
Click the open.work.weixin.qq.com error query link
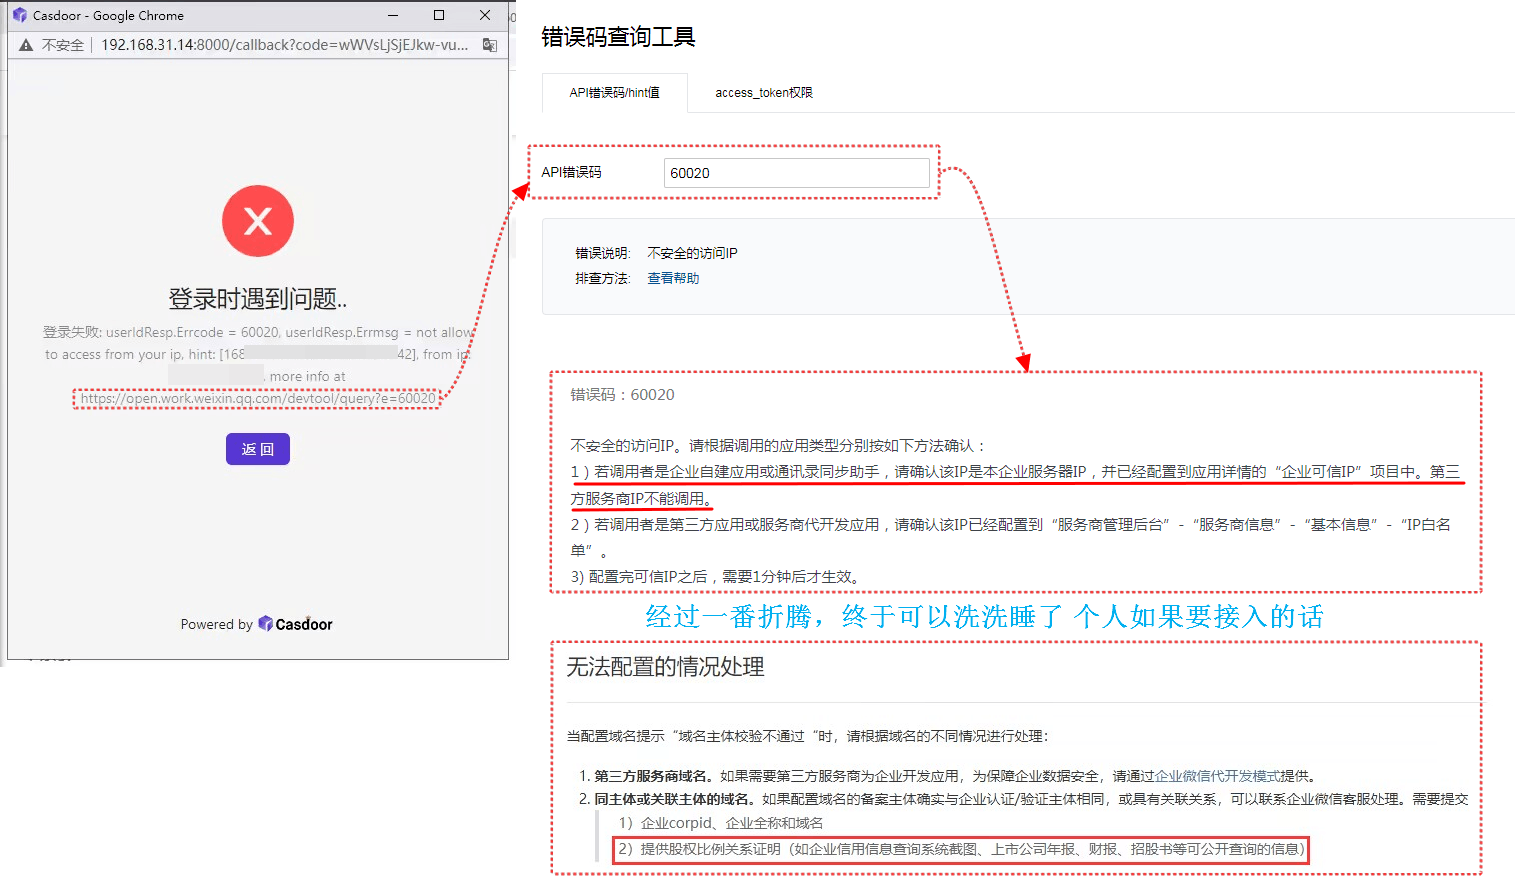click(x=257, y=398)
